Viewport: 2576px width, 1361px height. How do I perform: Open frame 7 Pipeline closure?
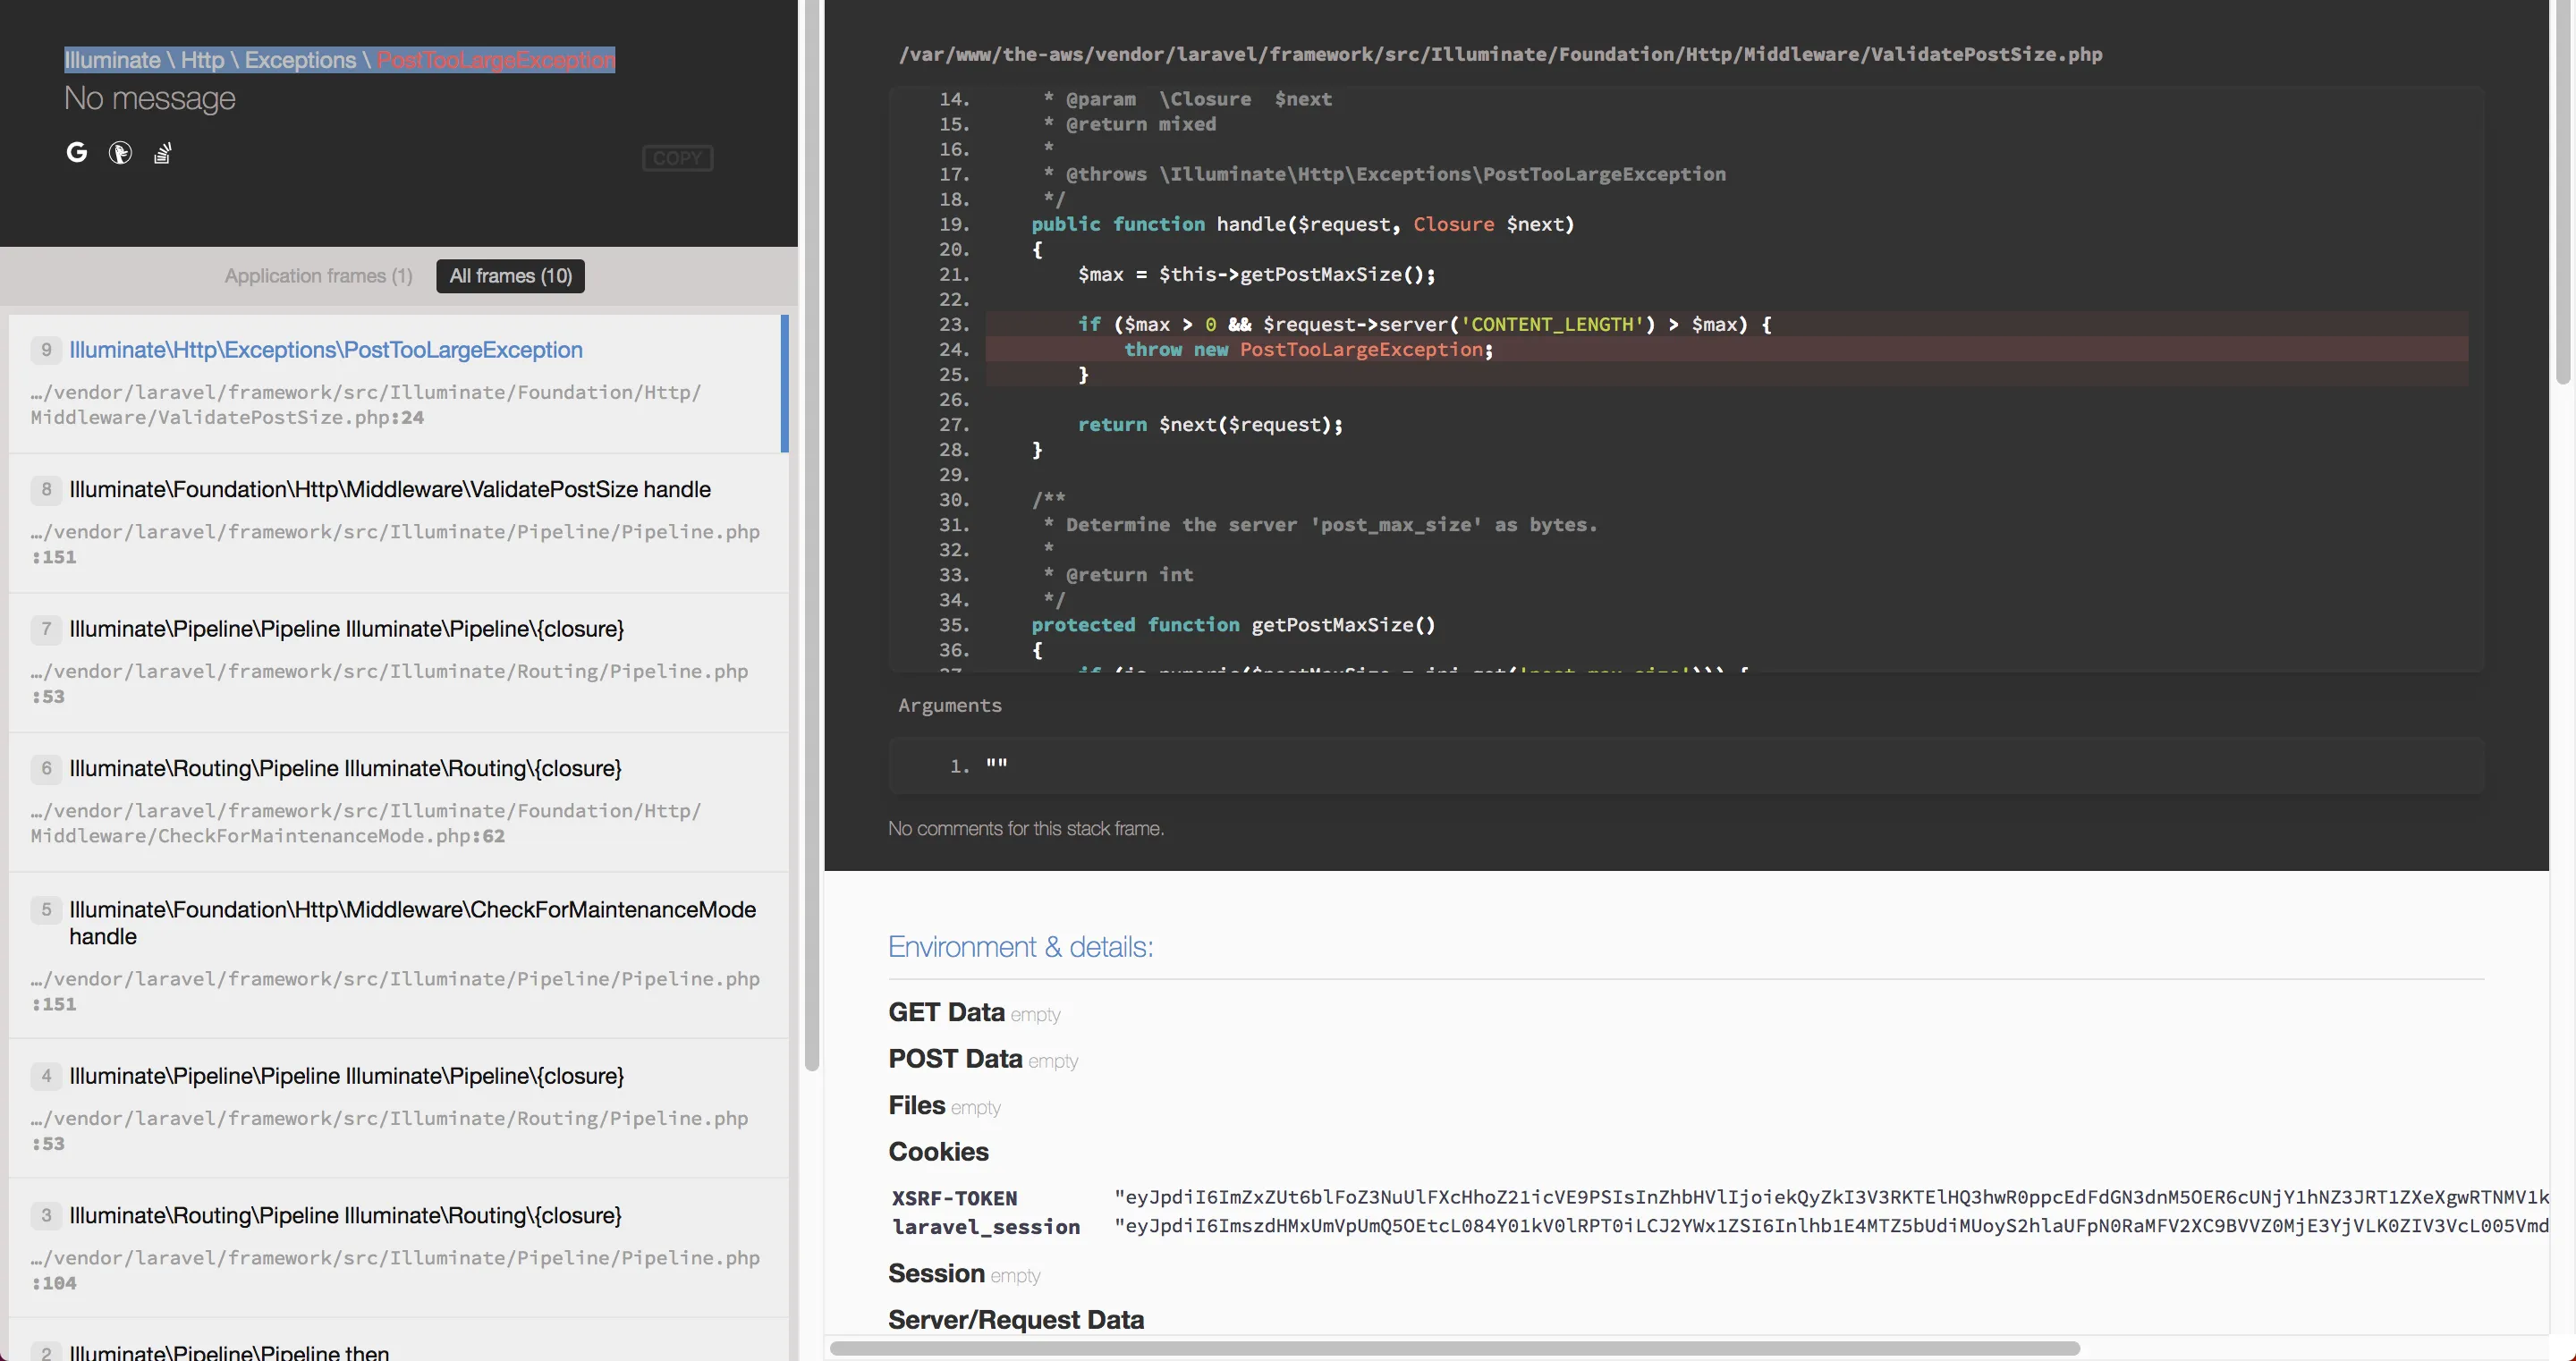tap(346, 629)
